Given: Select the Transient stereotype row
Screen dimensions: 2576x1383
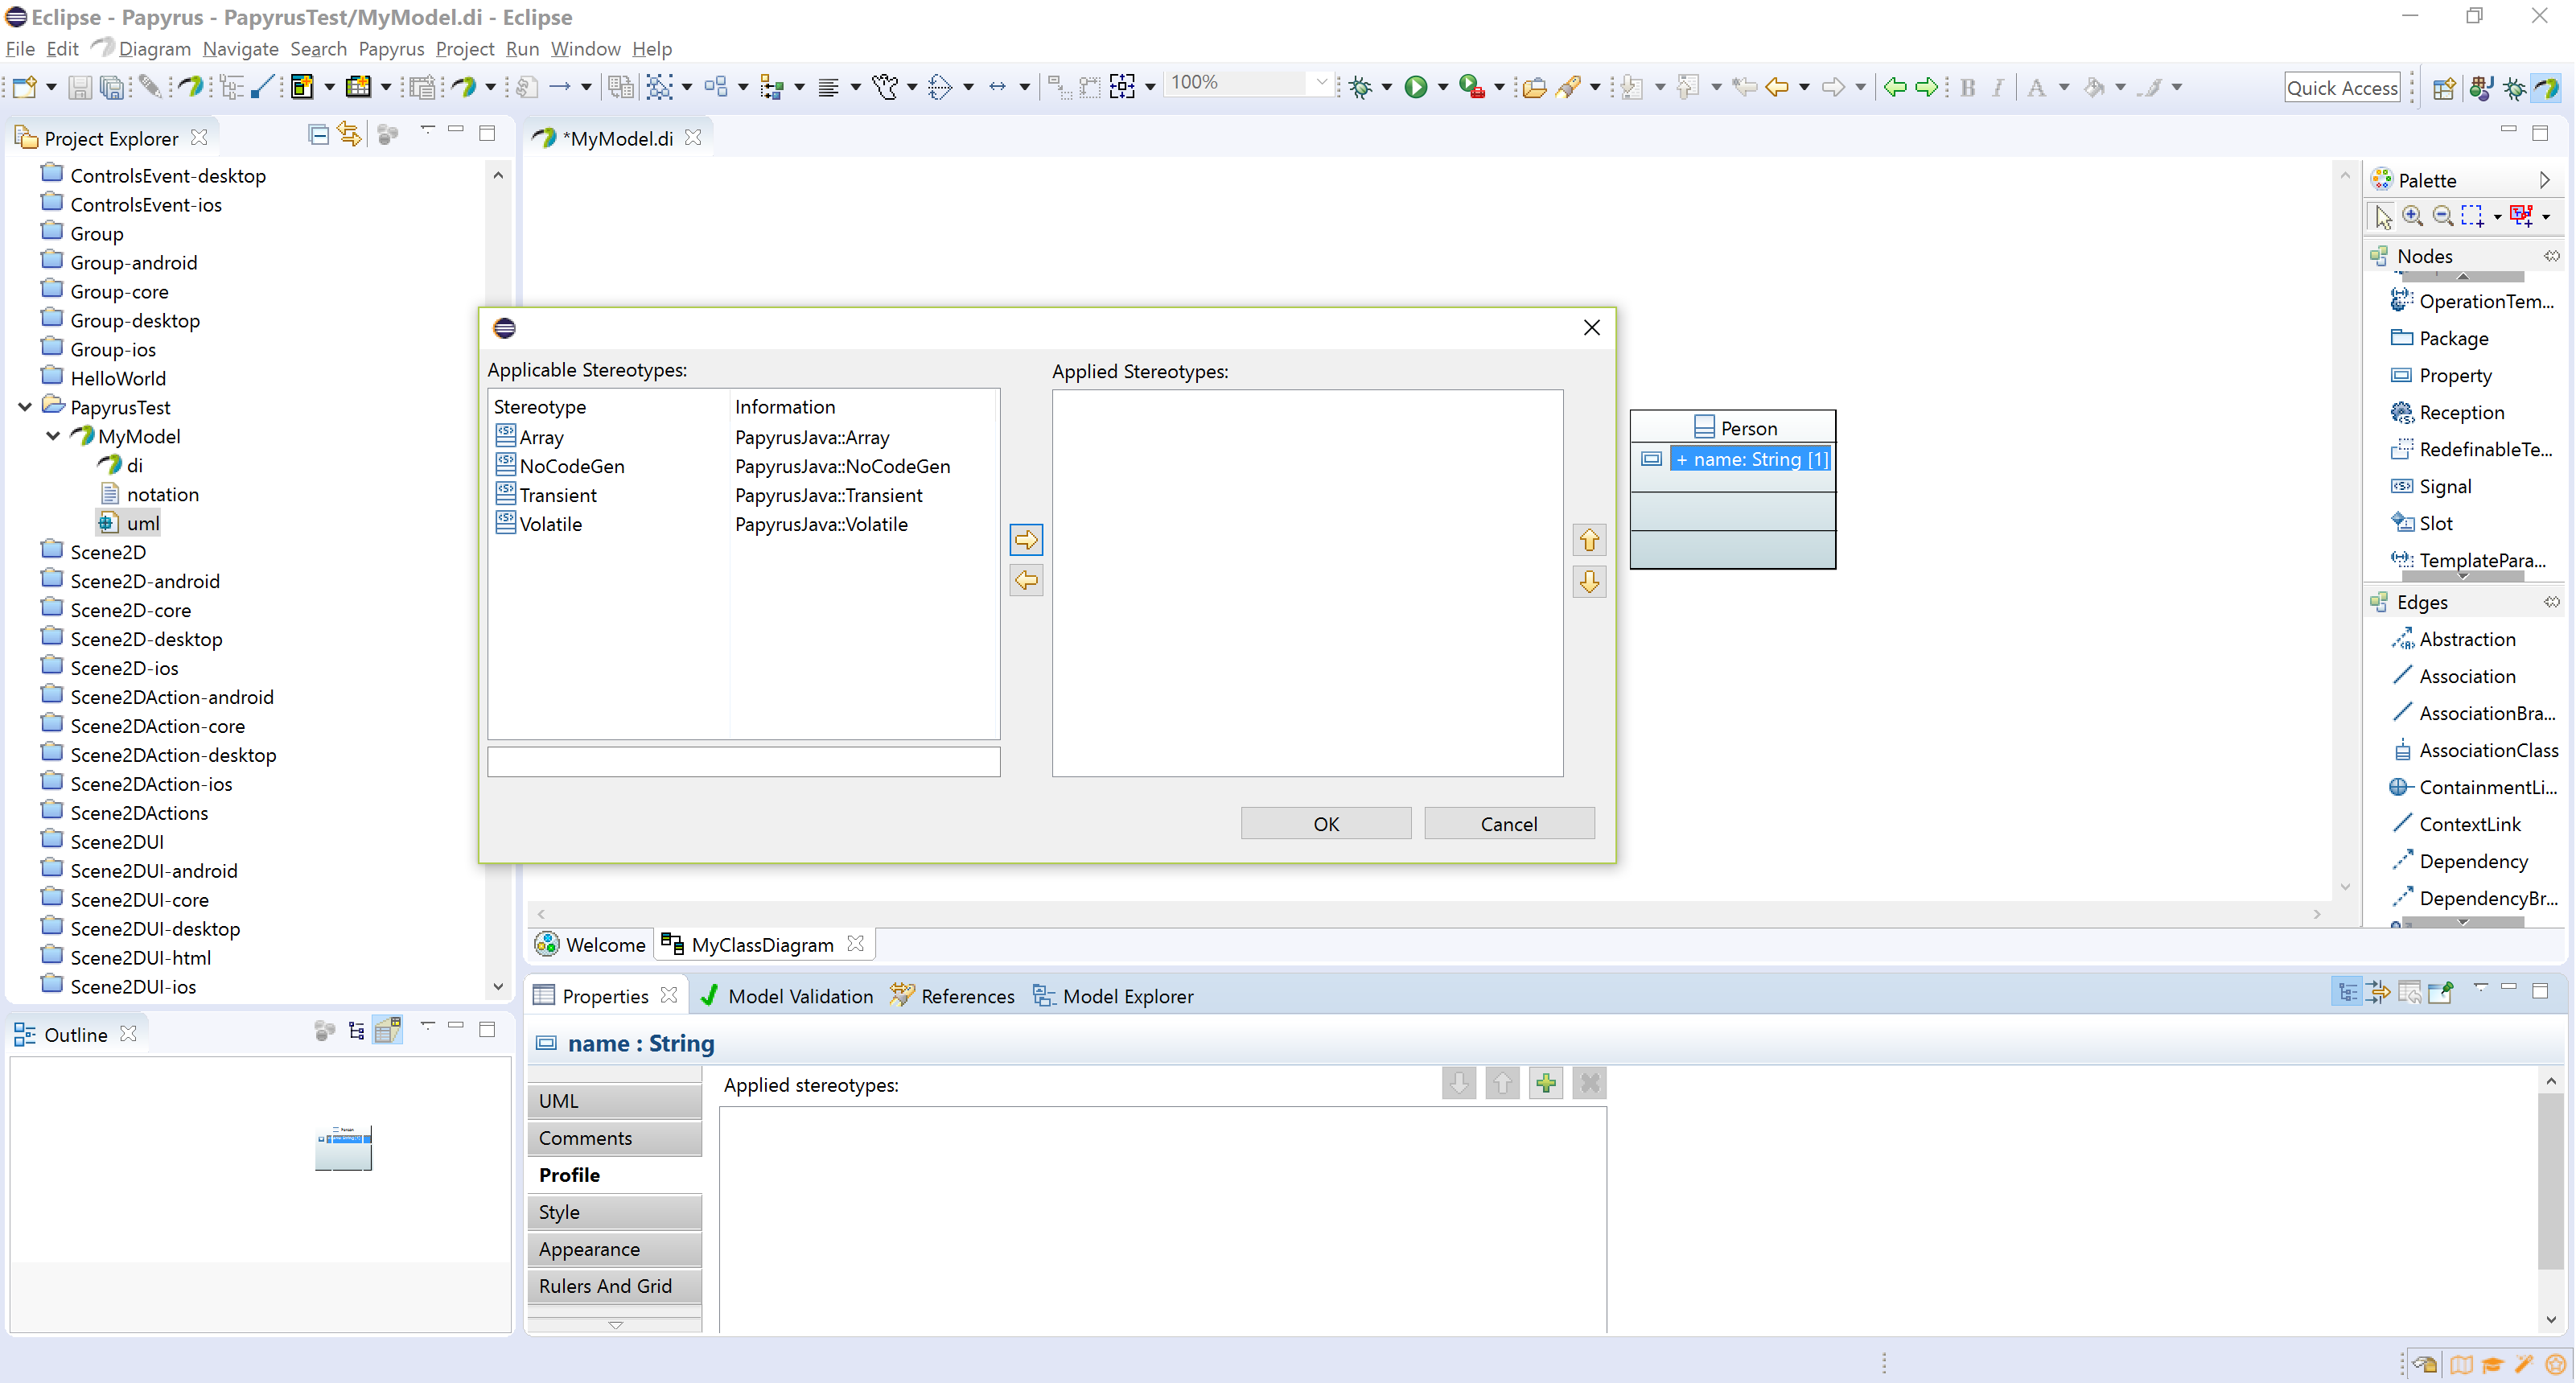Looking at the screenshot, I should (x=744, y=495).
